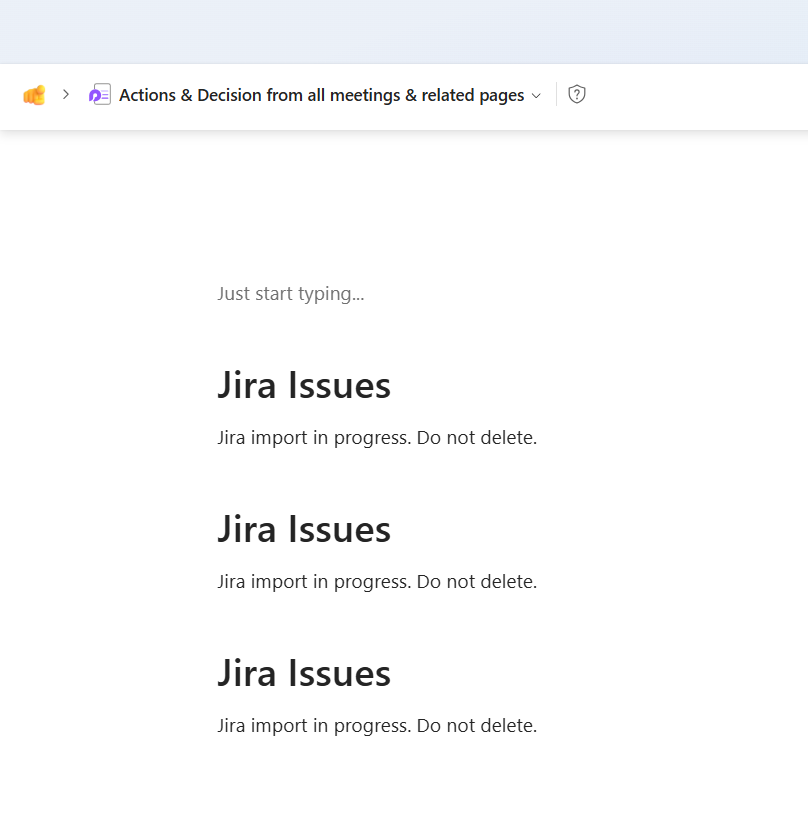
Task: Open 'Actions & Decision from all meetings' title
Action: pos(321,95)
